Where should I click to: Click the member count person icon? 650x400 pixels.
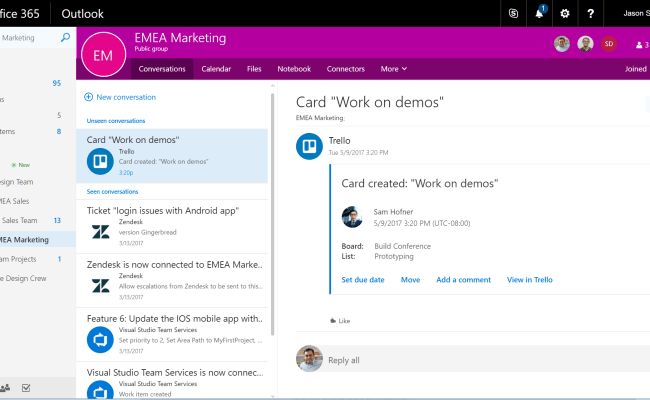pos(639,45)
